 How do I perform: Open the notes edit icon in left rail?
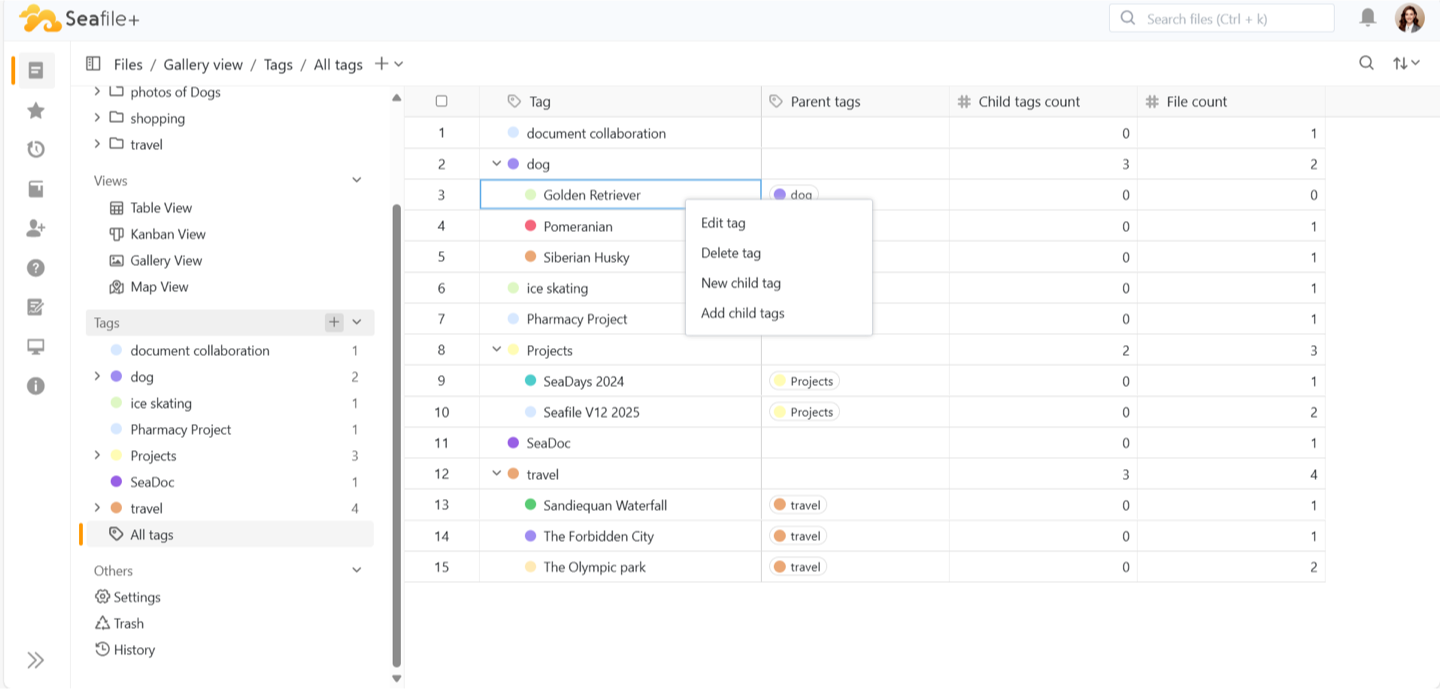(x=36, y=307)
